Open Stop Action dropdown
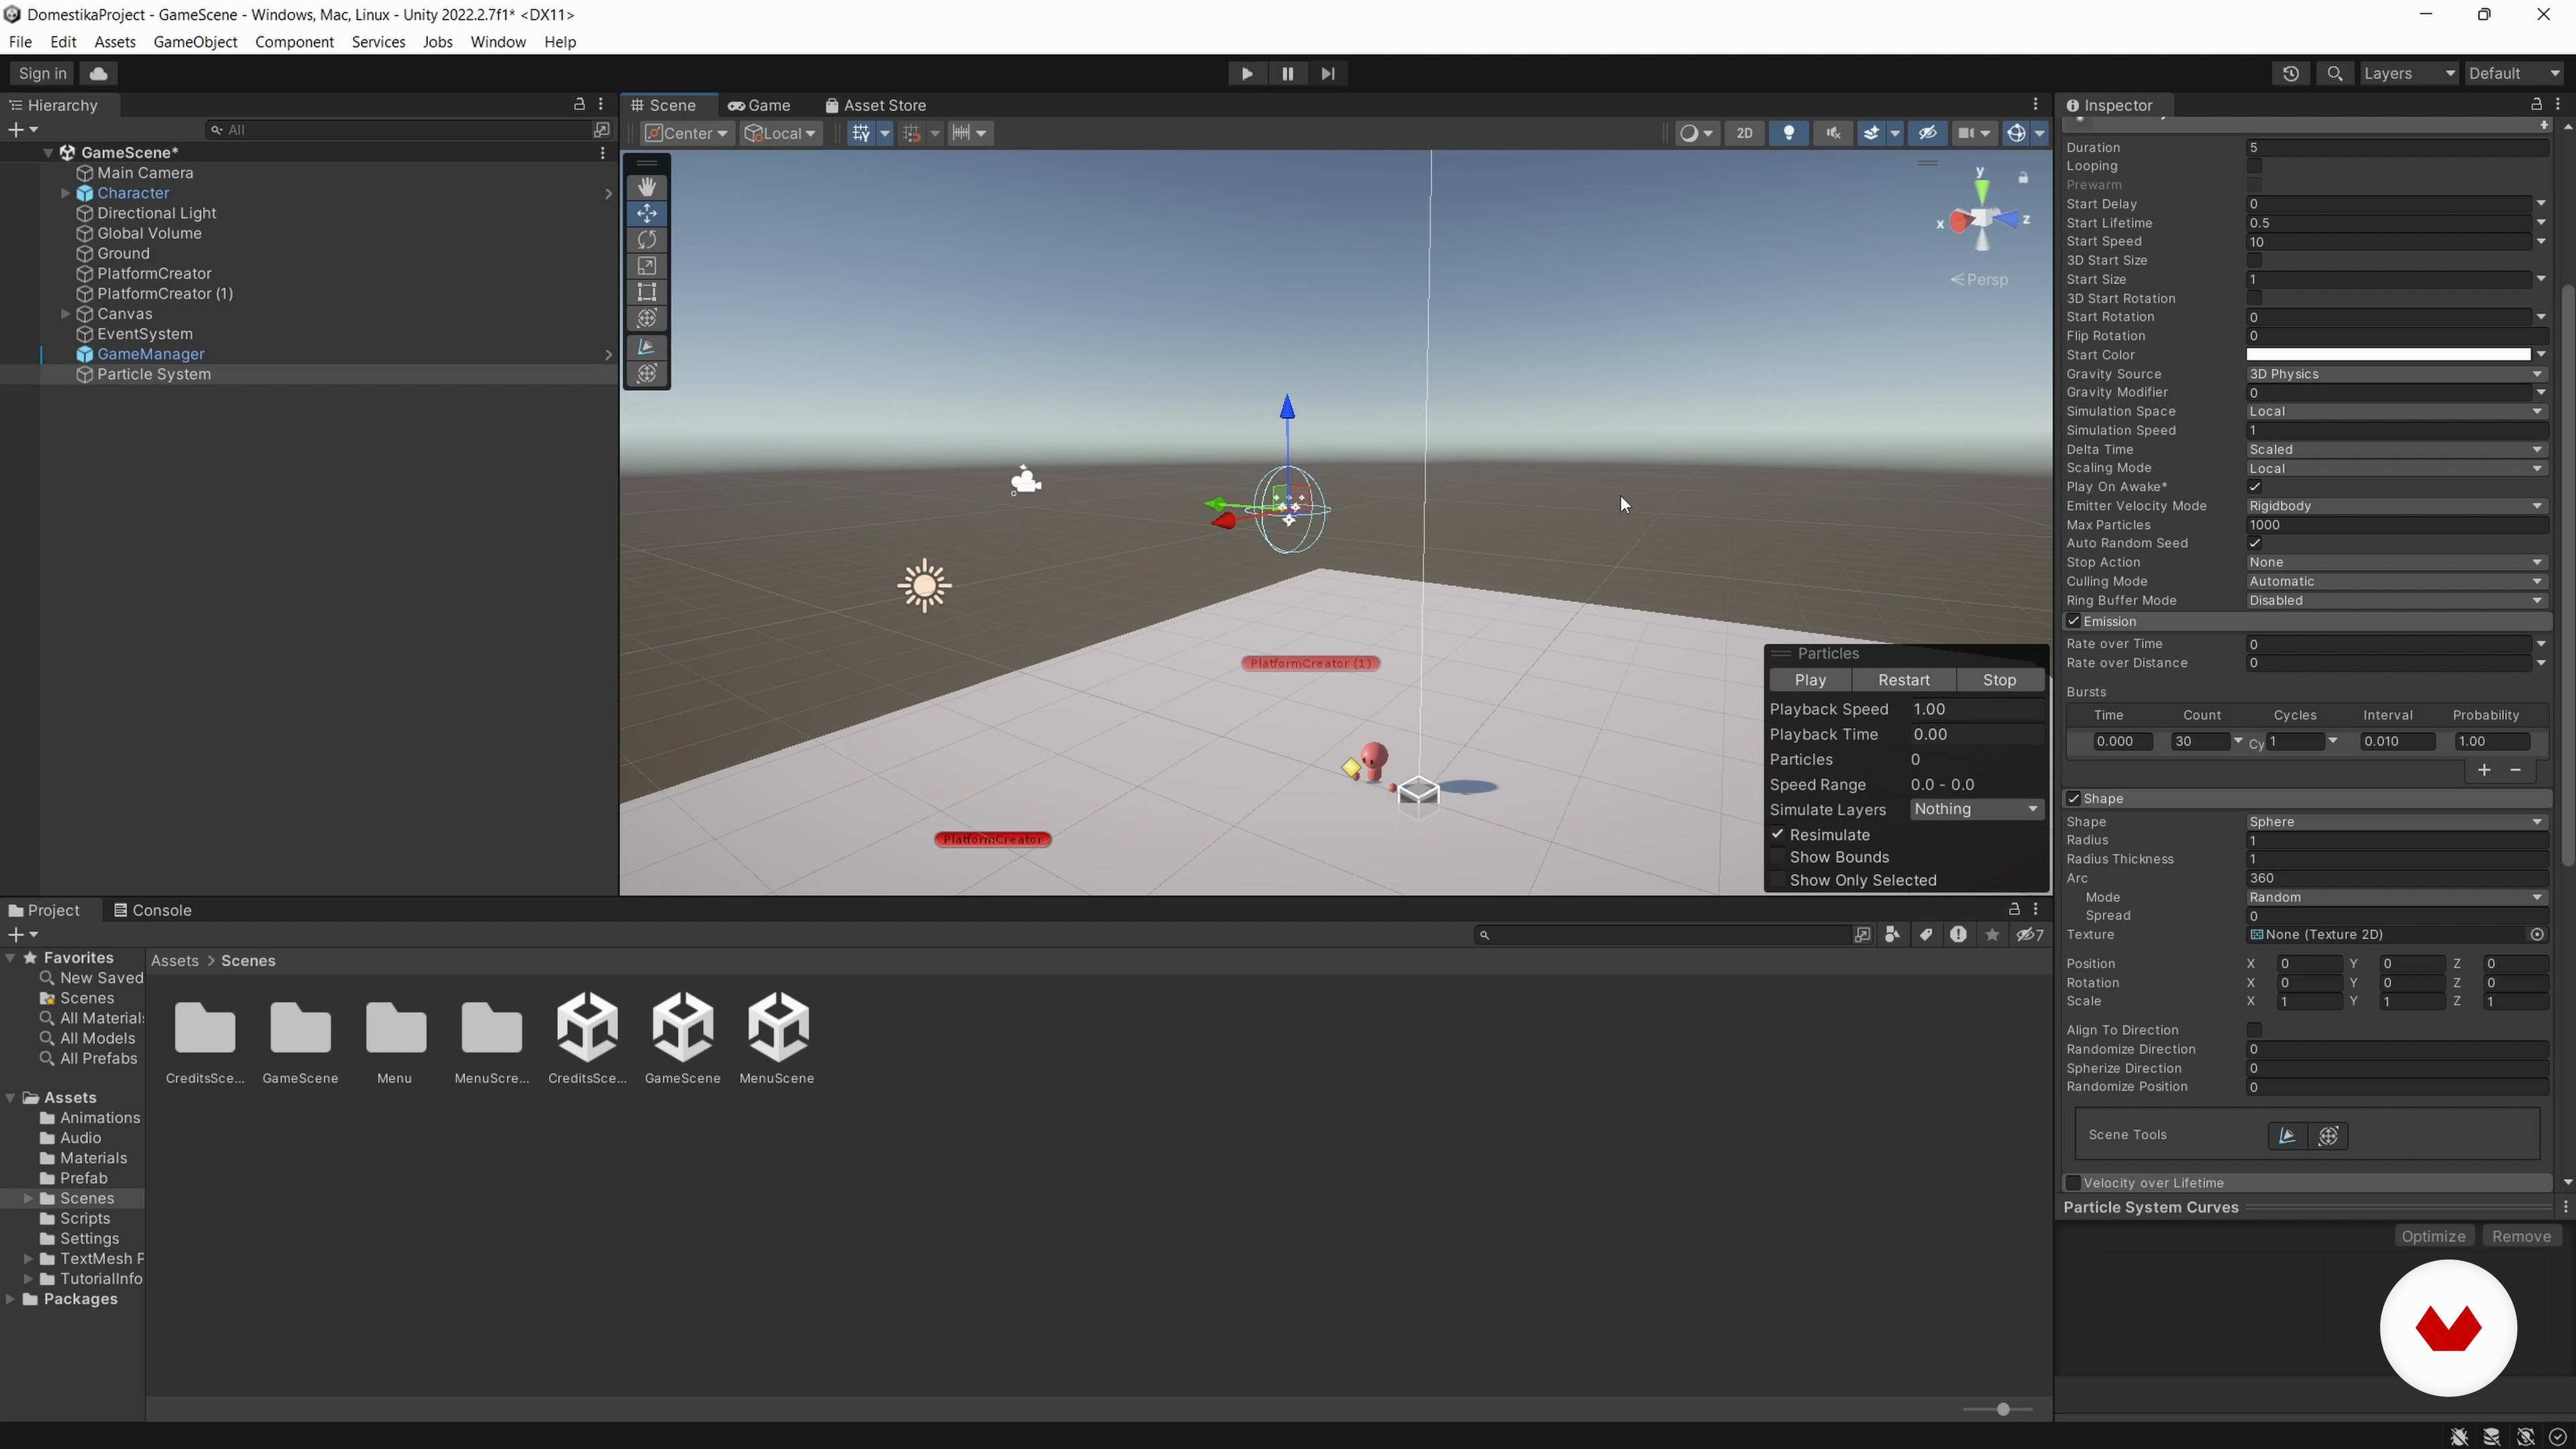The height and width of the screenshot is (1449, 2576). pyautogui.click(x=2396, y=562)
